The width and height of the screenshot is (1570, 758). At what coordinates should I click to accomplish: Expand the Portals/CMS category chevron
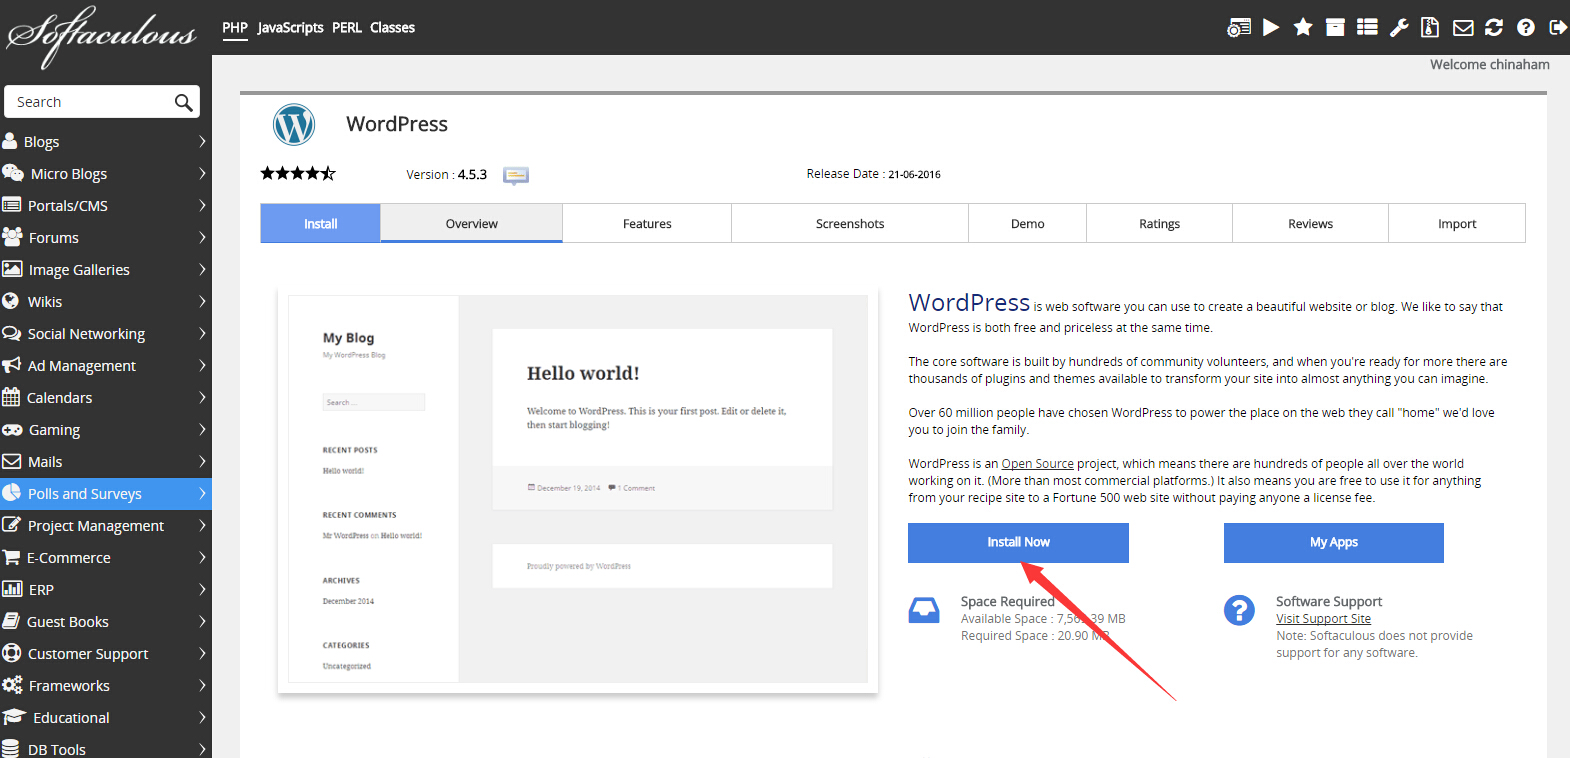tap(202, 205)
